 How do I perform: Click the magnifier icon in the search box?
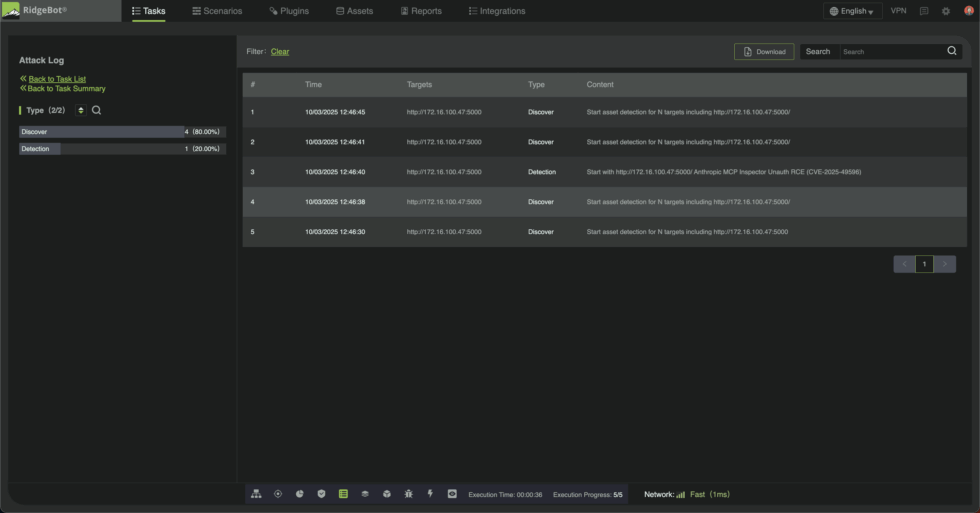[x=952, y=51]
